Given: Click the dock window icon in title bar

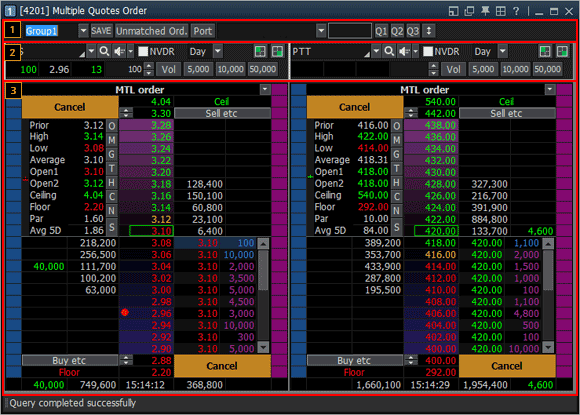Looking at the screenshot, I should point(453,11).
